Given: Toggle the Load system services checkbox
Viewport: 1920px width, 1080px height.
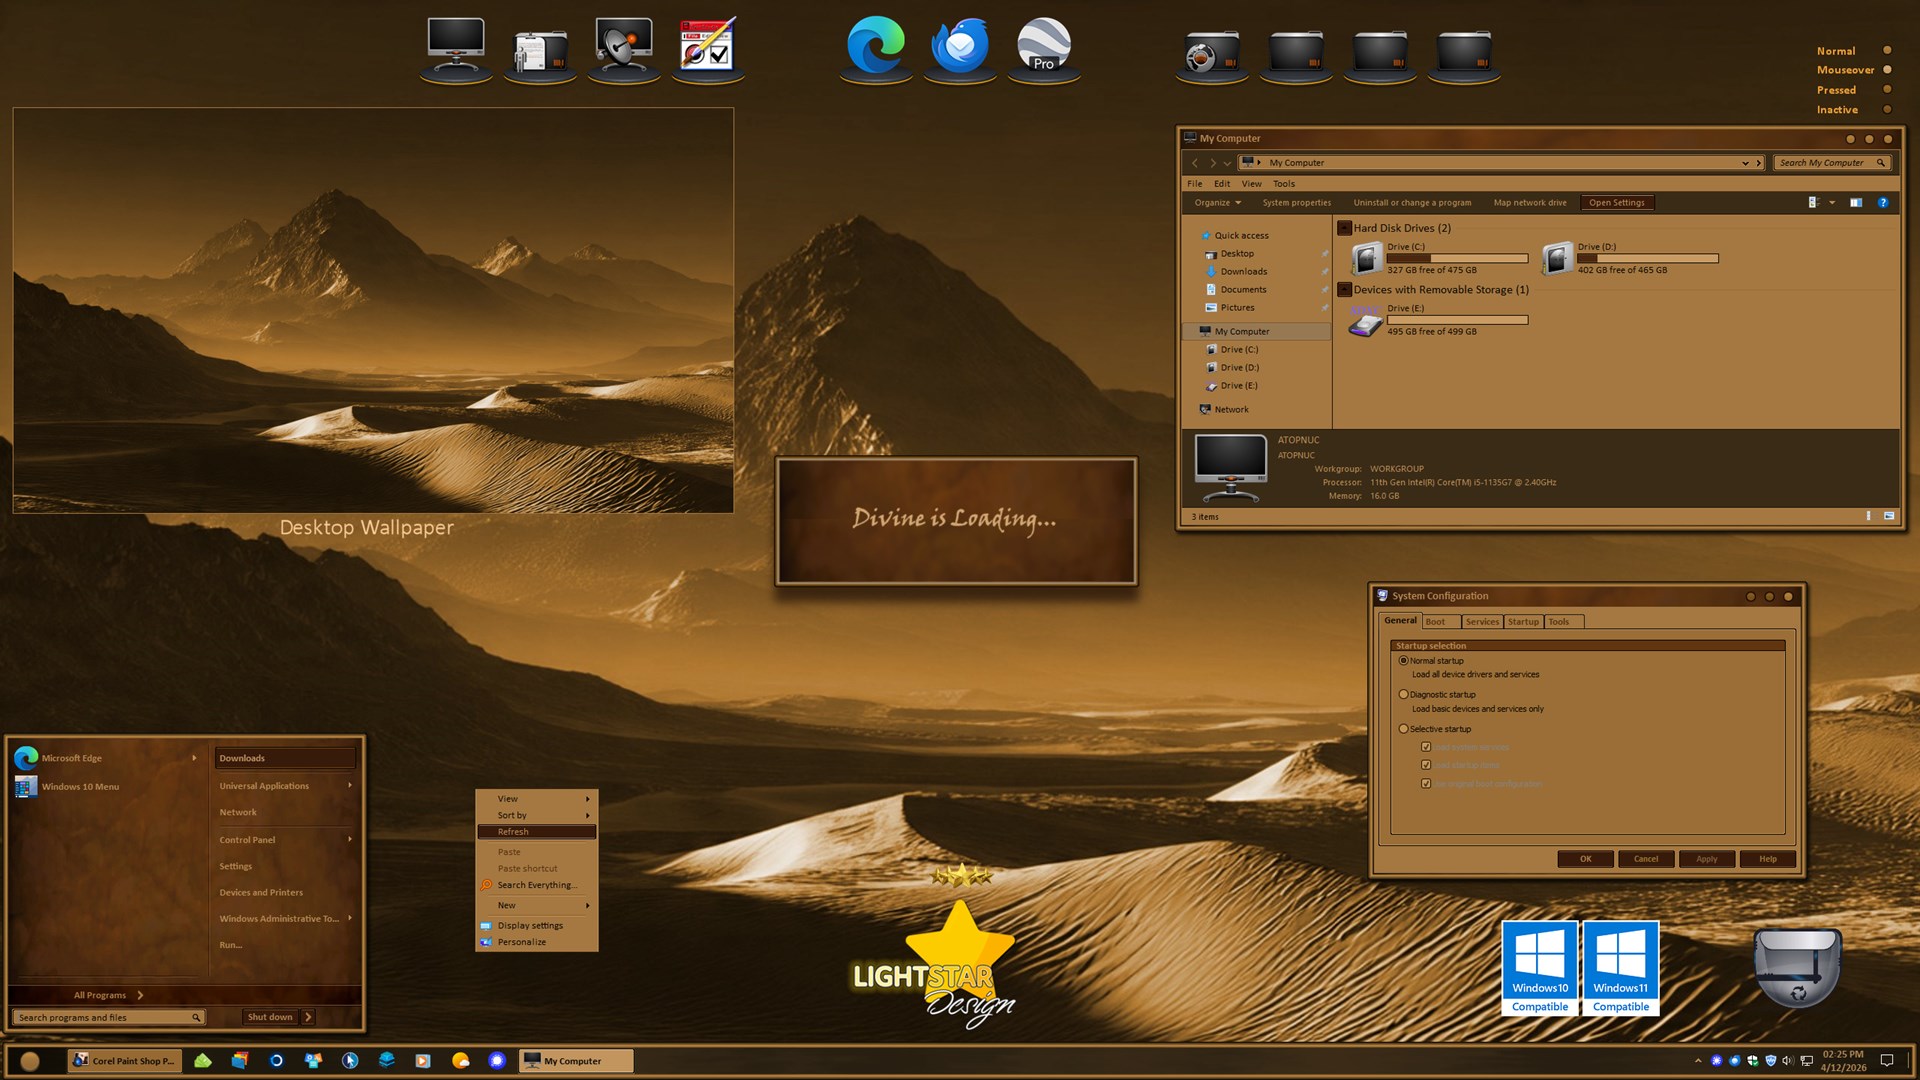Looking at the screenshot, I should (1426, 747).
